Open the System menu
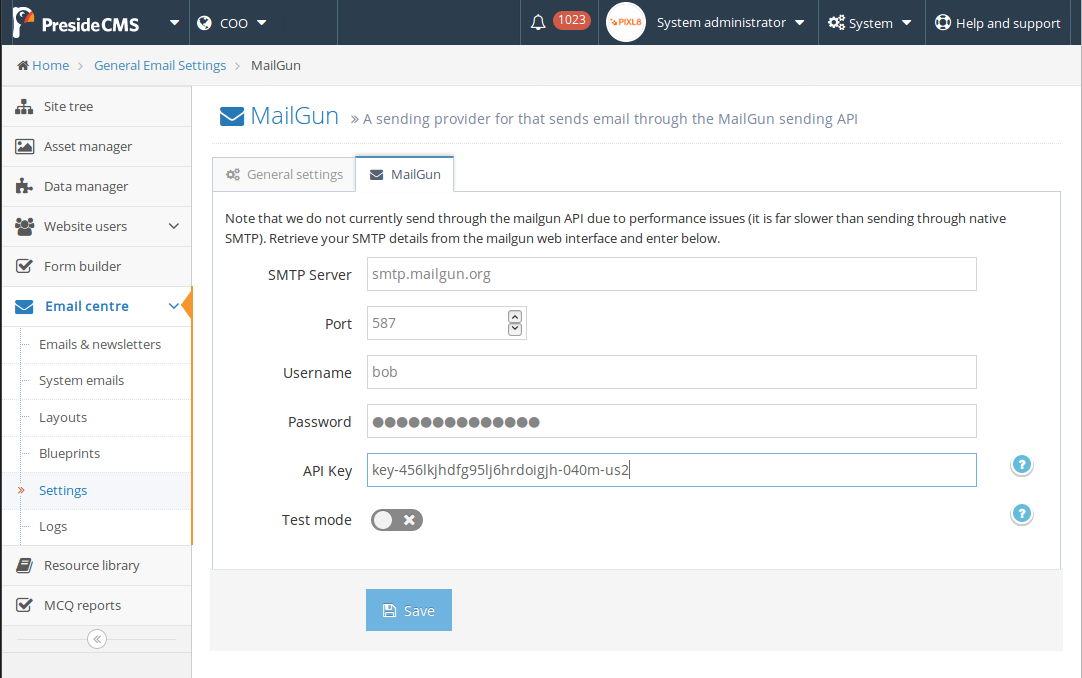Image resolution: width=1082 pixels, height=678 pixels. point(870,23)
